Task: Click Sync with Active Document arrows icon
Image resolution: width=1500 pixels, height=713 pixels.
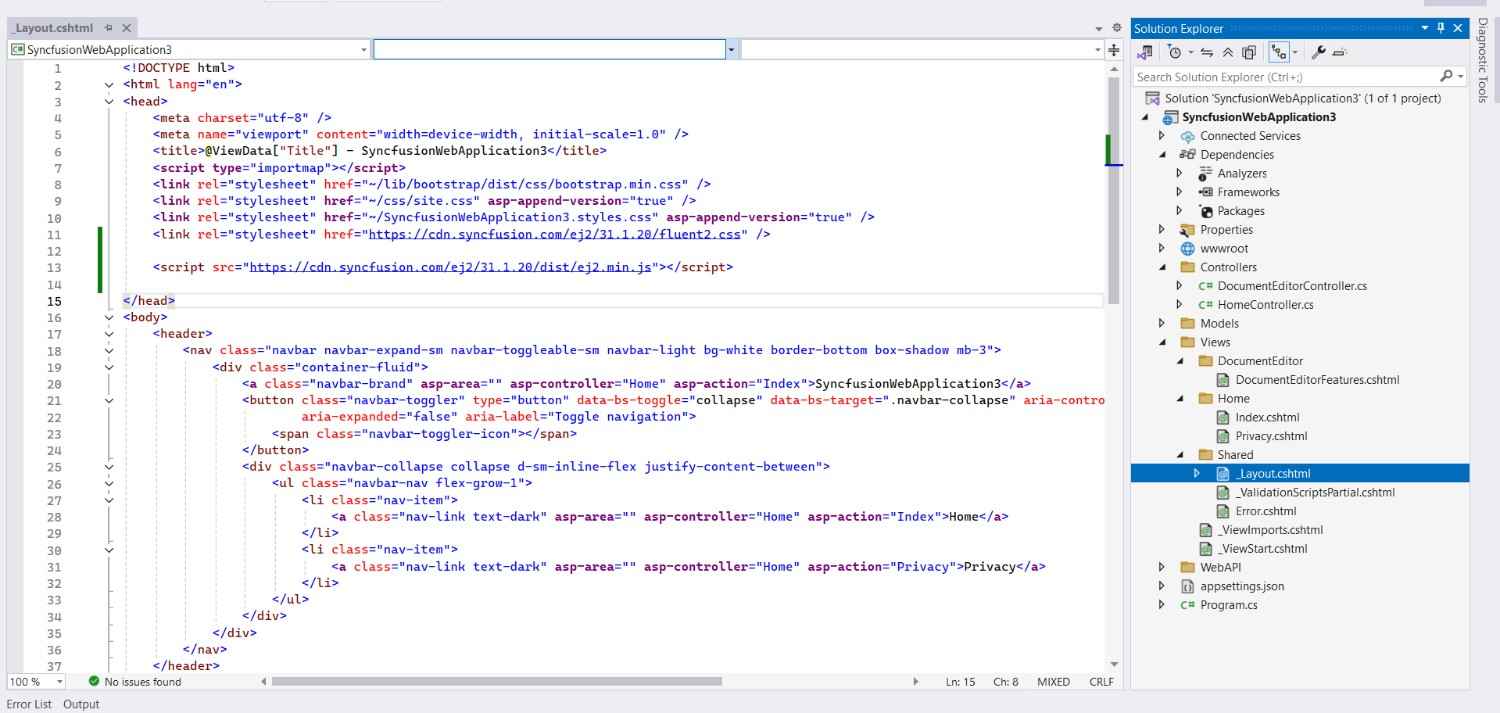Action: pos(1207,52)
